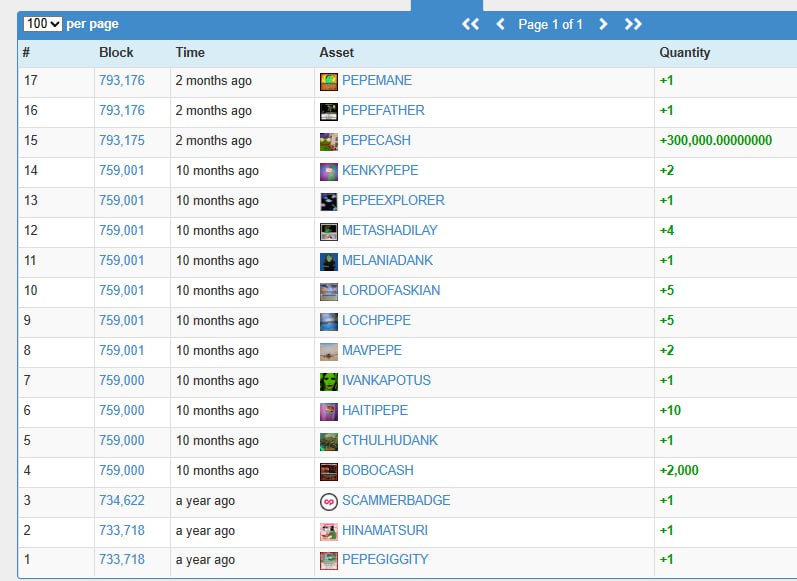Click the LOCHPEPE asset icon
This screenshot has height=581, width=797.
tap(329, 322)
